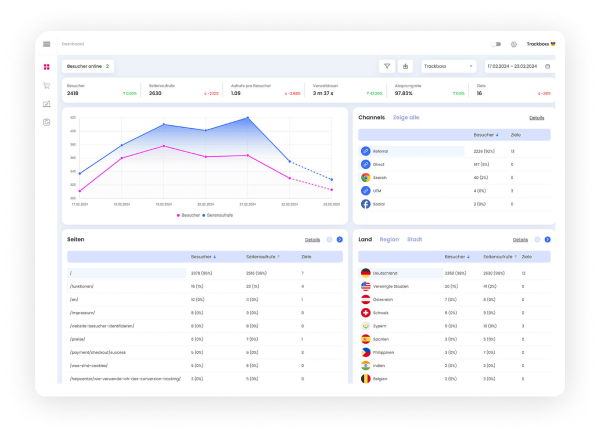Open the shopping cart sidebar section
The height and width of the screenshot is (436, 600).
[x=46, y=85]
